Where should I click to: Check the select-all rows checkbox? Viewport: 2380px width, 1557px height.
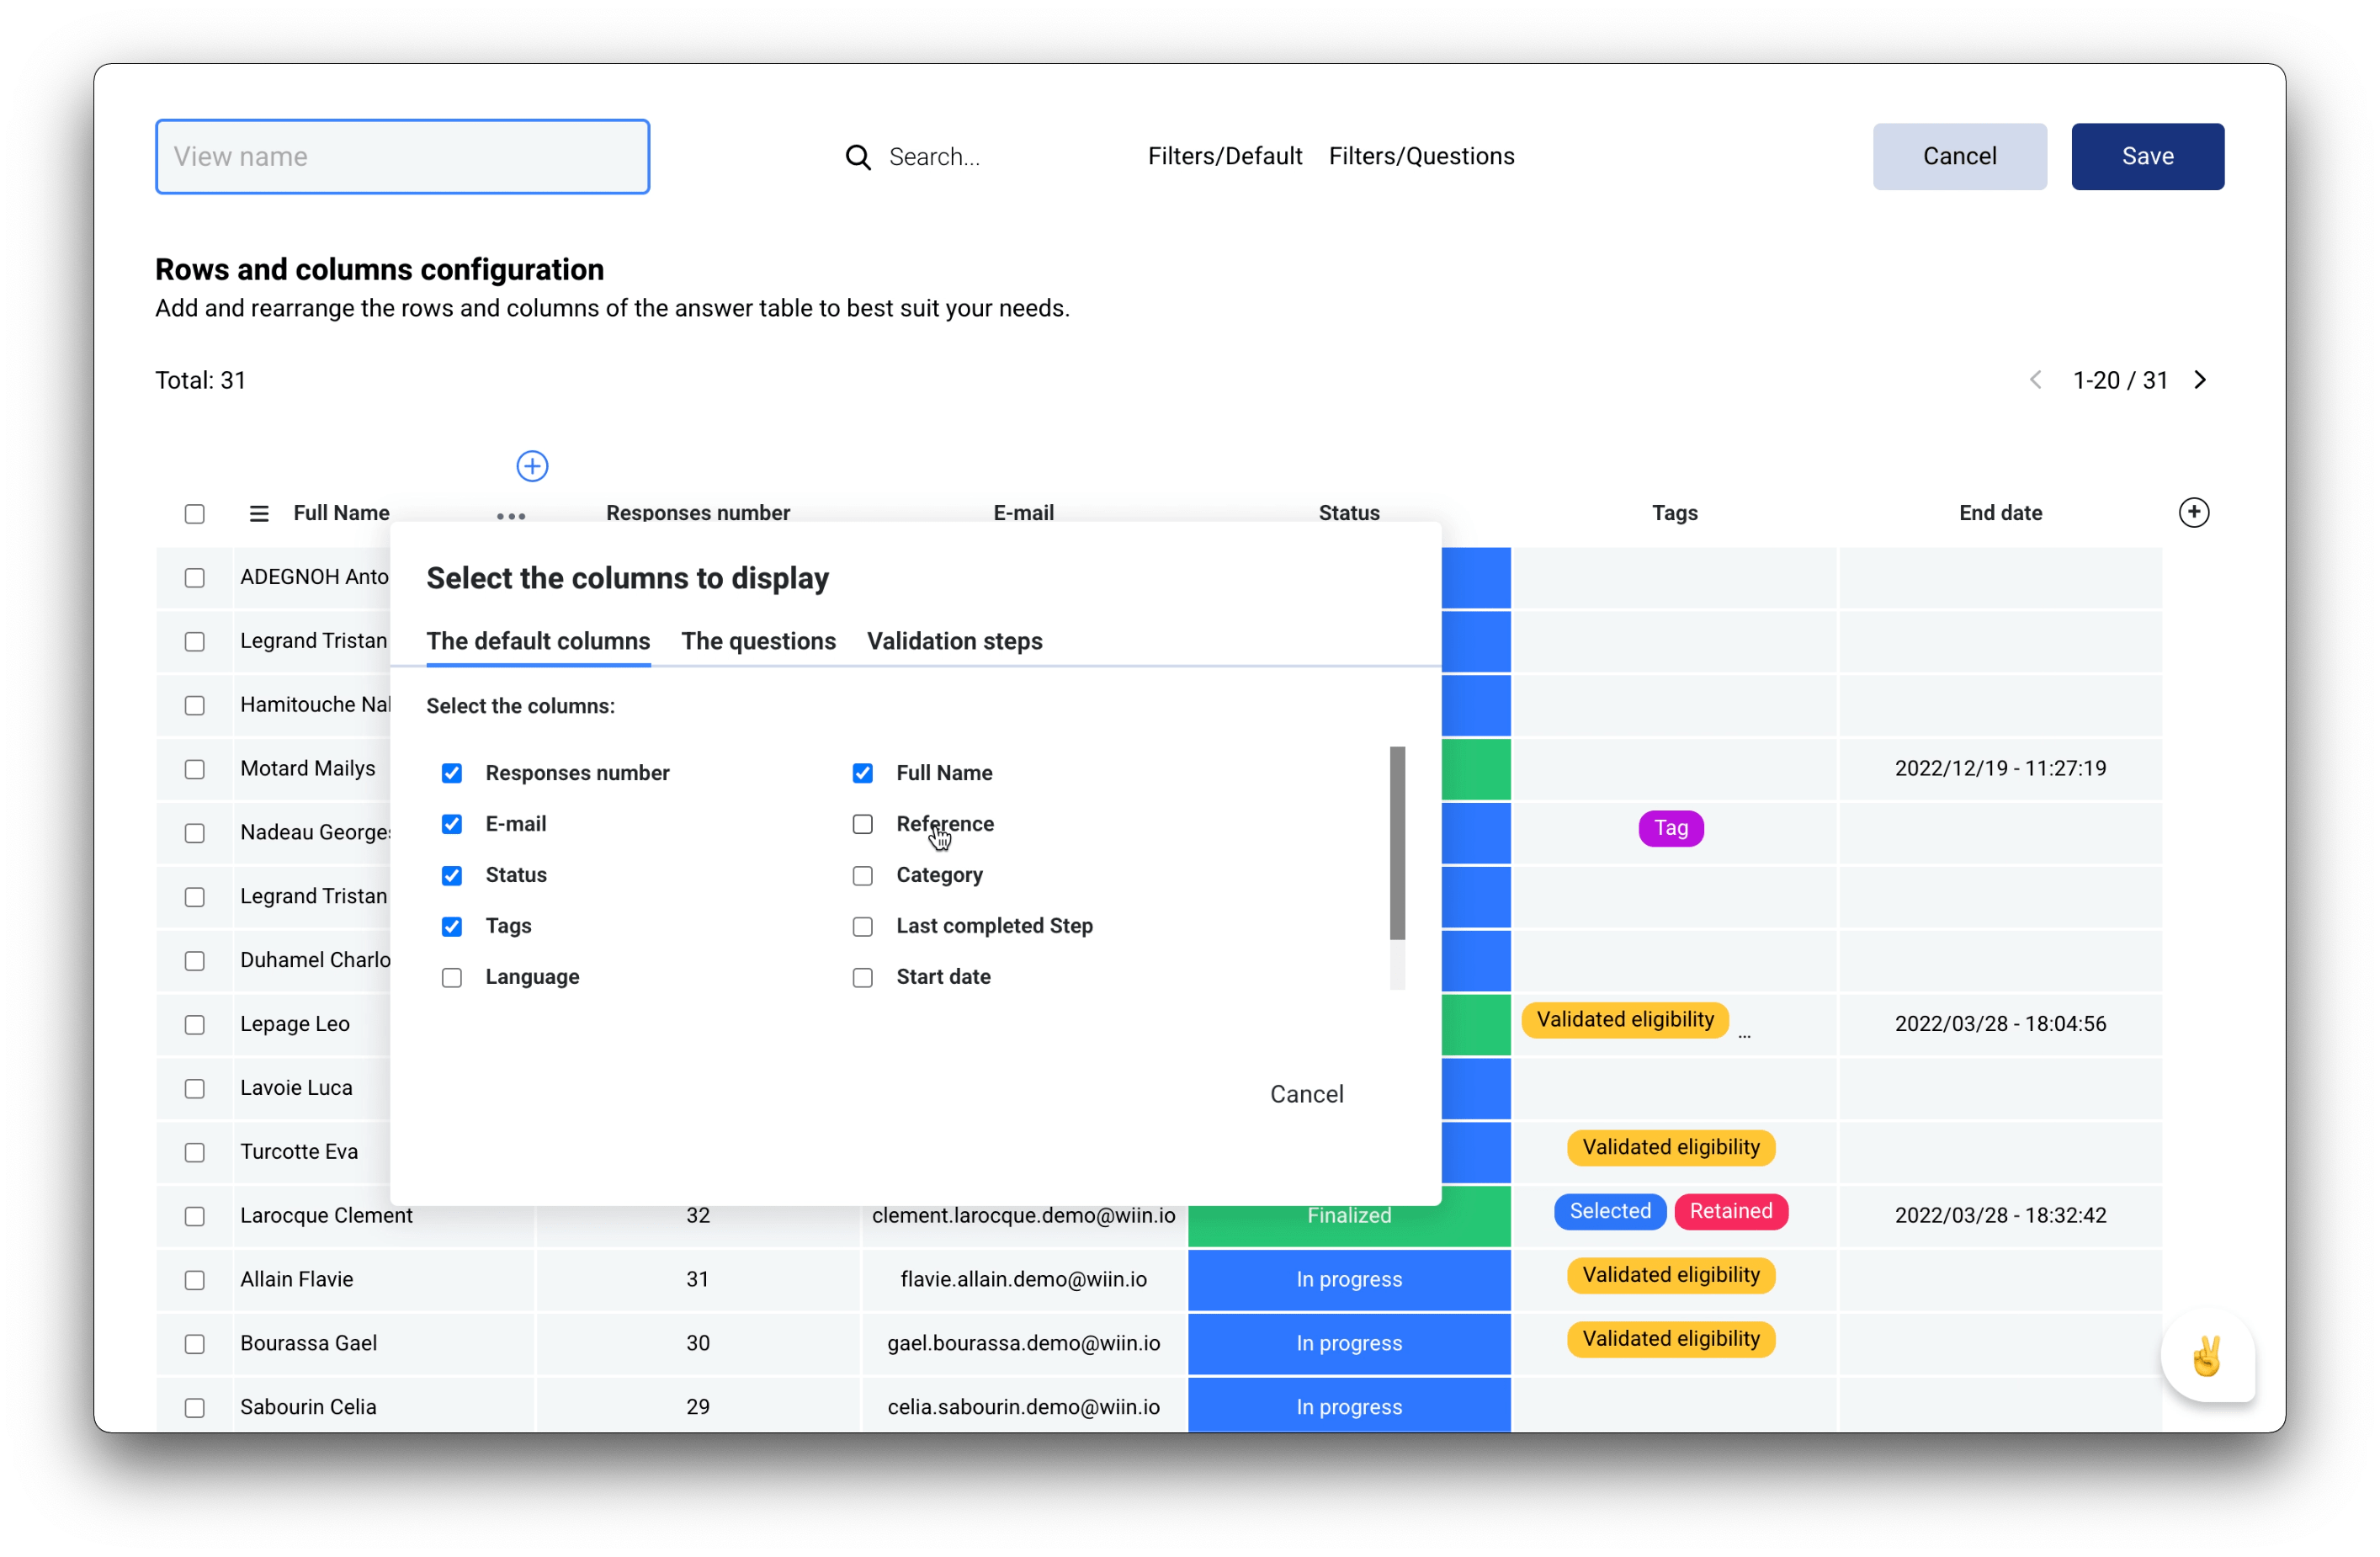click(x=195, y=513)
